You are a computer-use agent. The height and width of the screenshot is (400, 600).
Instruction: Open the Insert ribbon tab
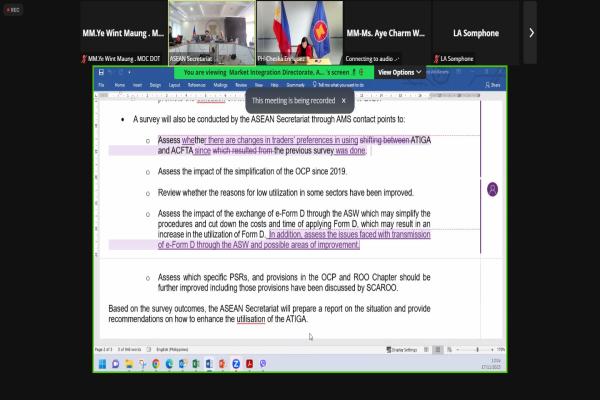(x=137, y=85)
